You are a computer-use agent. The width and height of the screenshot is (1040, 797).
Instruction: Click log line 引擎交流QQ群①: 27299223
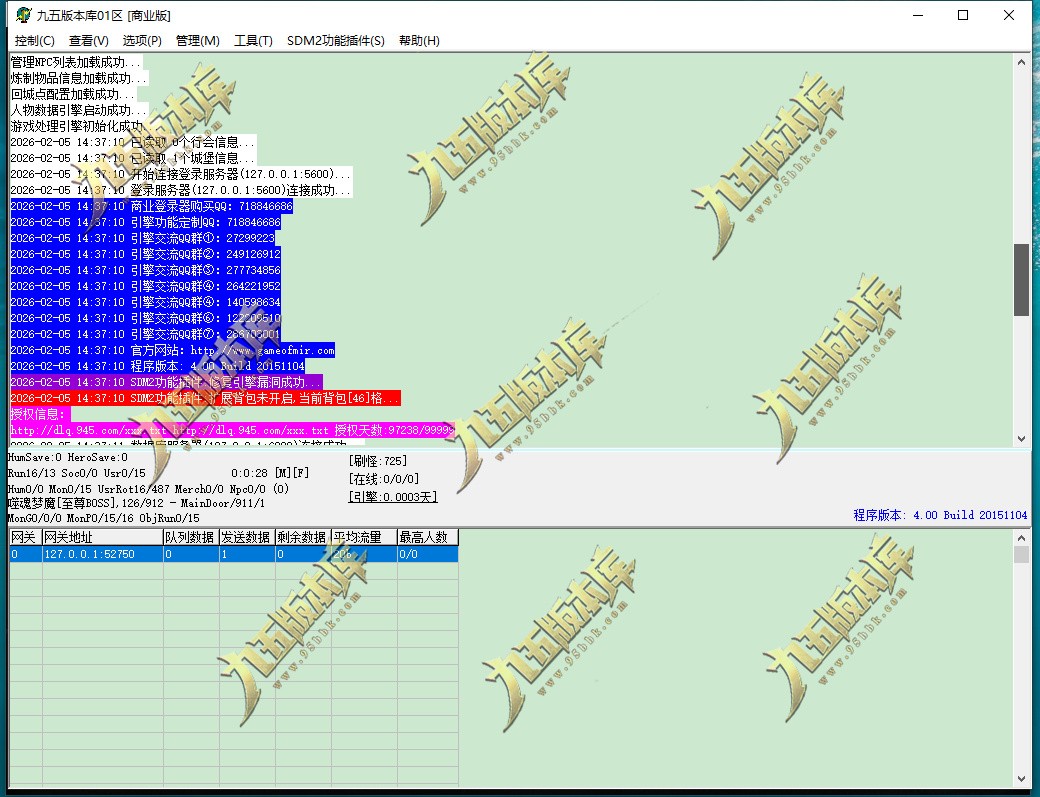(143, 238)
